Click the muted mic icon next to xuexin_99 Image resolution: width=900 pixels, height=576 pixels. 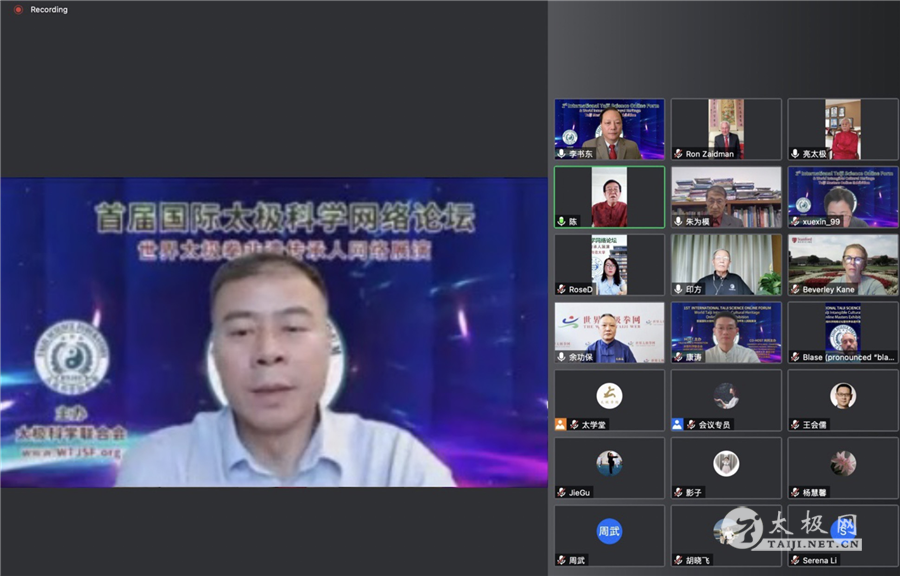(x=795, y=221)
